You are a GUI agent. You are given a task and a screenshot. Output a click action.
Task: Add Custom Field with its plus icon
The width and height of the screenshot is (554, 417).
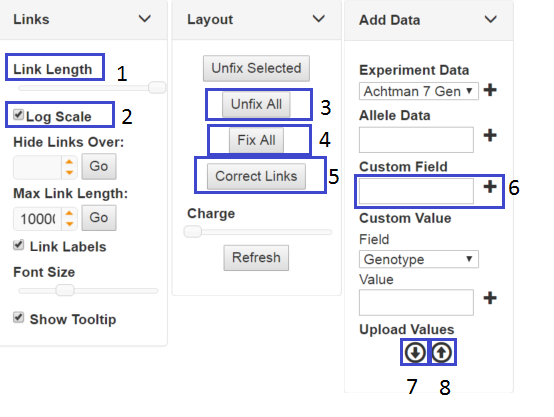pyautogui.click(x=490, y=187)
